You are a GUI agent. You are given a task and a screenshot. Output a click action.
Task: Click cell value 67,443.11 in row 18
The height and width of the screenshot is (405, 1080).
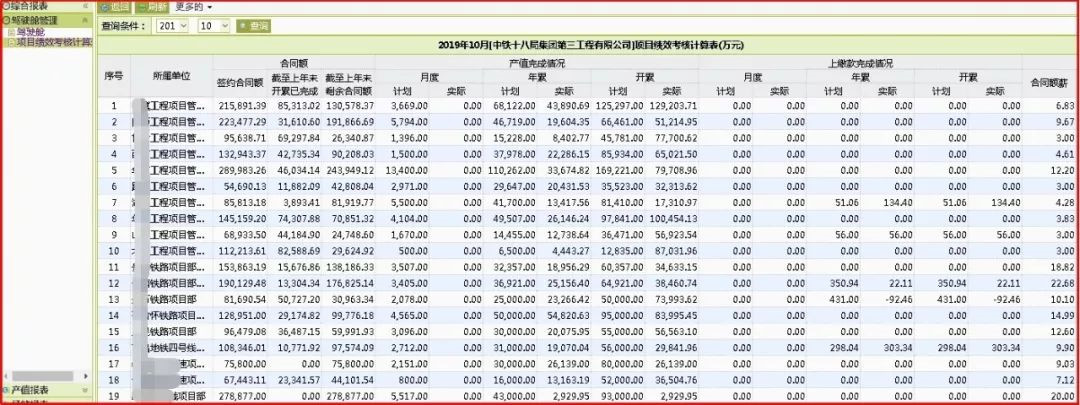tap(247, 380)
